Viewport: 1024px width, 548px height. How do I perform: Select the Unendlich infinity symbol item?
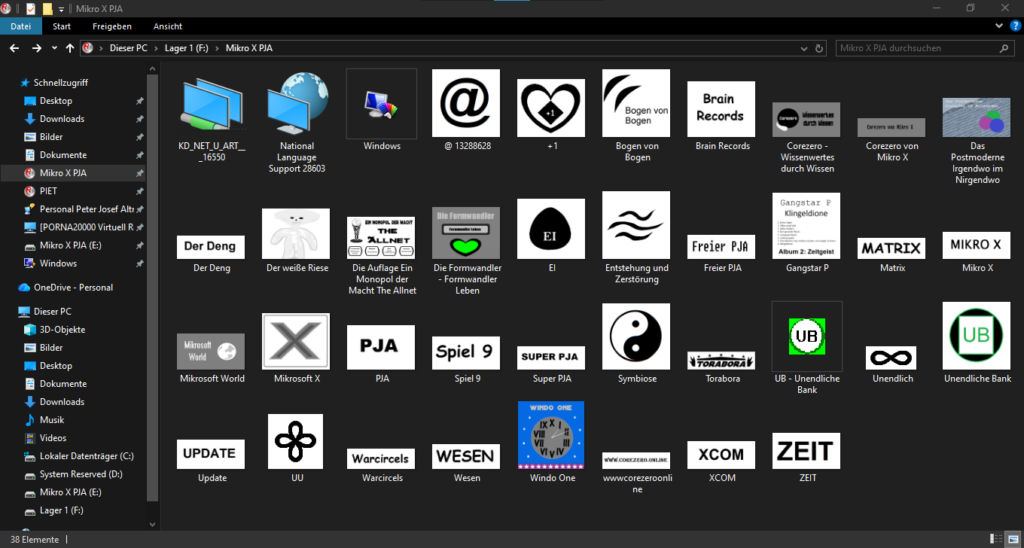(x=890, y=357)
